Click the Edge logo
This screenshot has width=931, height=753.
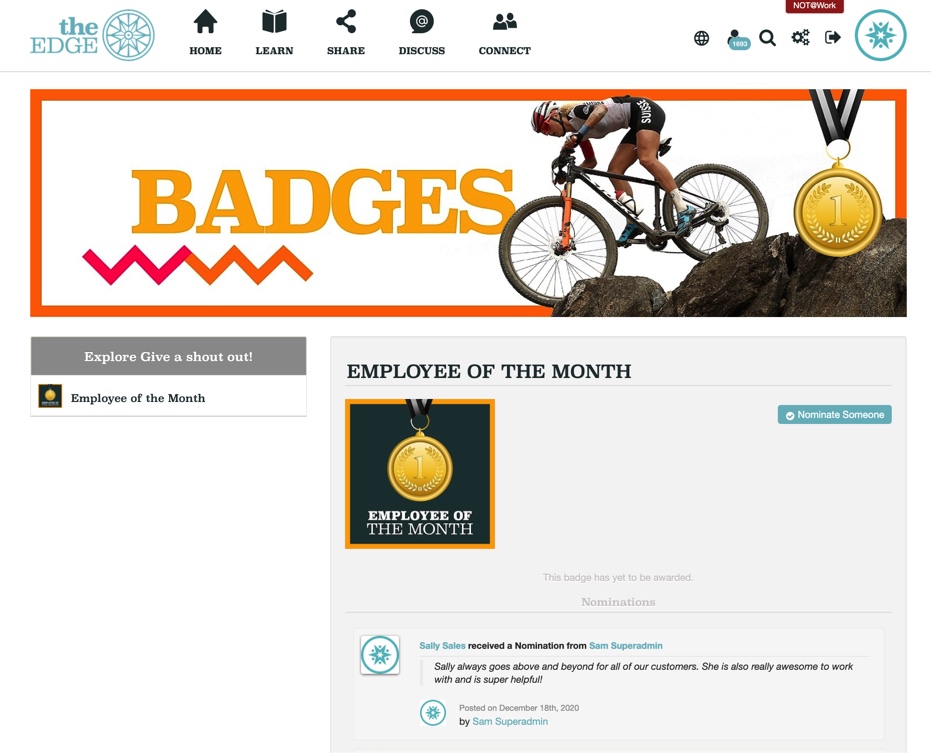click(93, 35)
